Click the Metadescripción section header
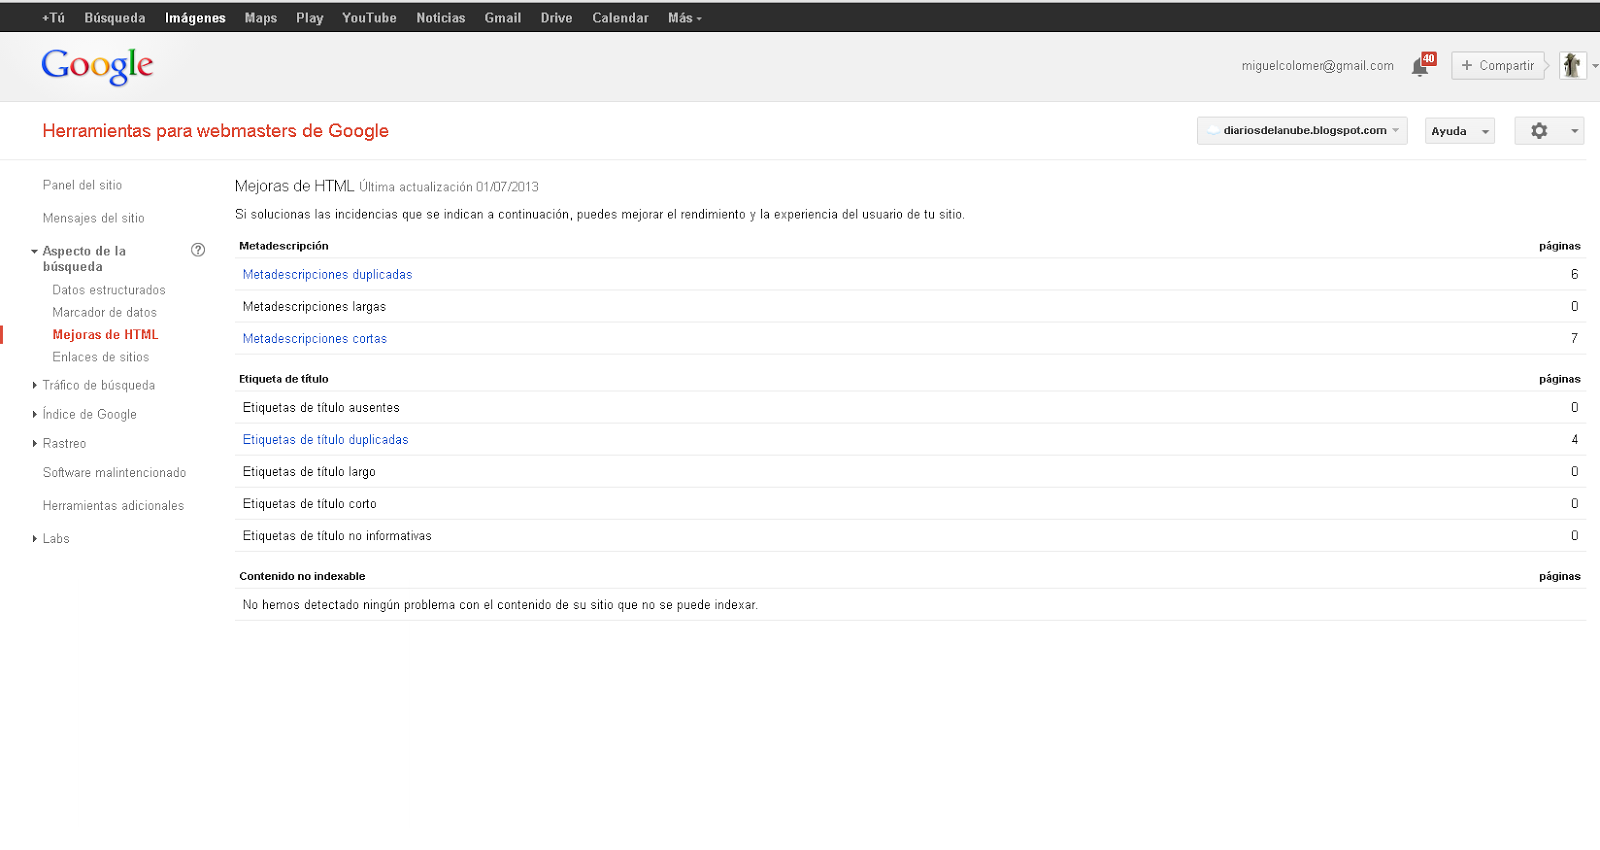1600x850 pixels. pos(284,246)
